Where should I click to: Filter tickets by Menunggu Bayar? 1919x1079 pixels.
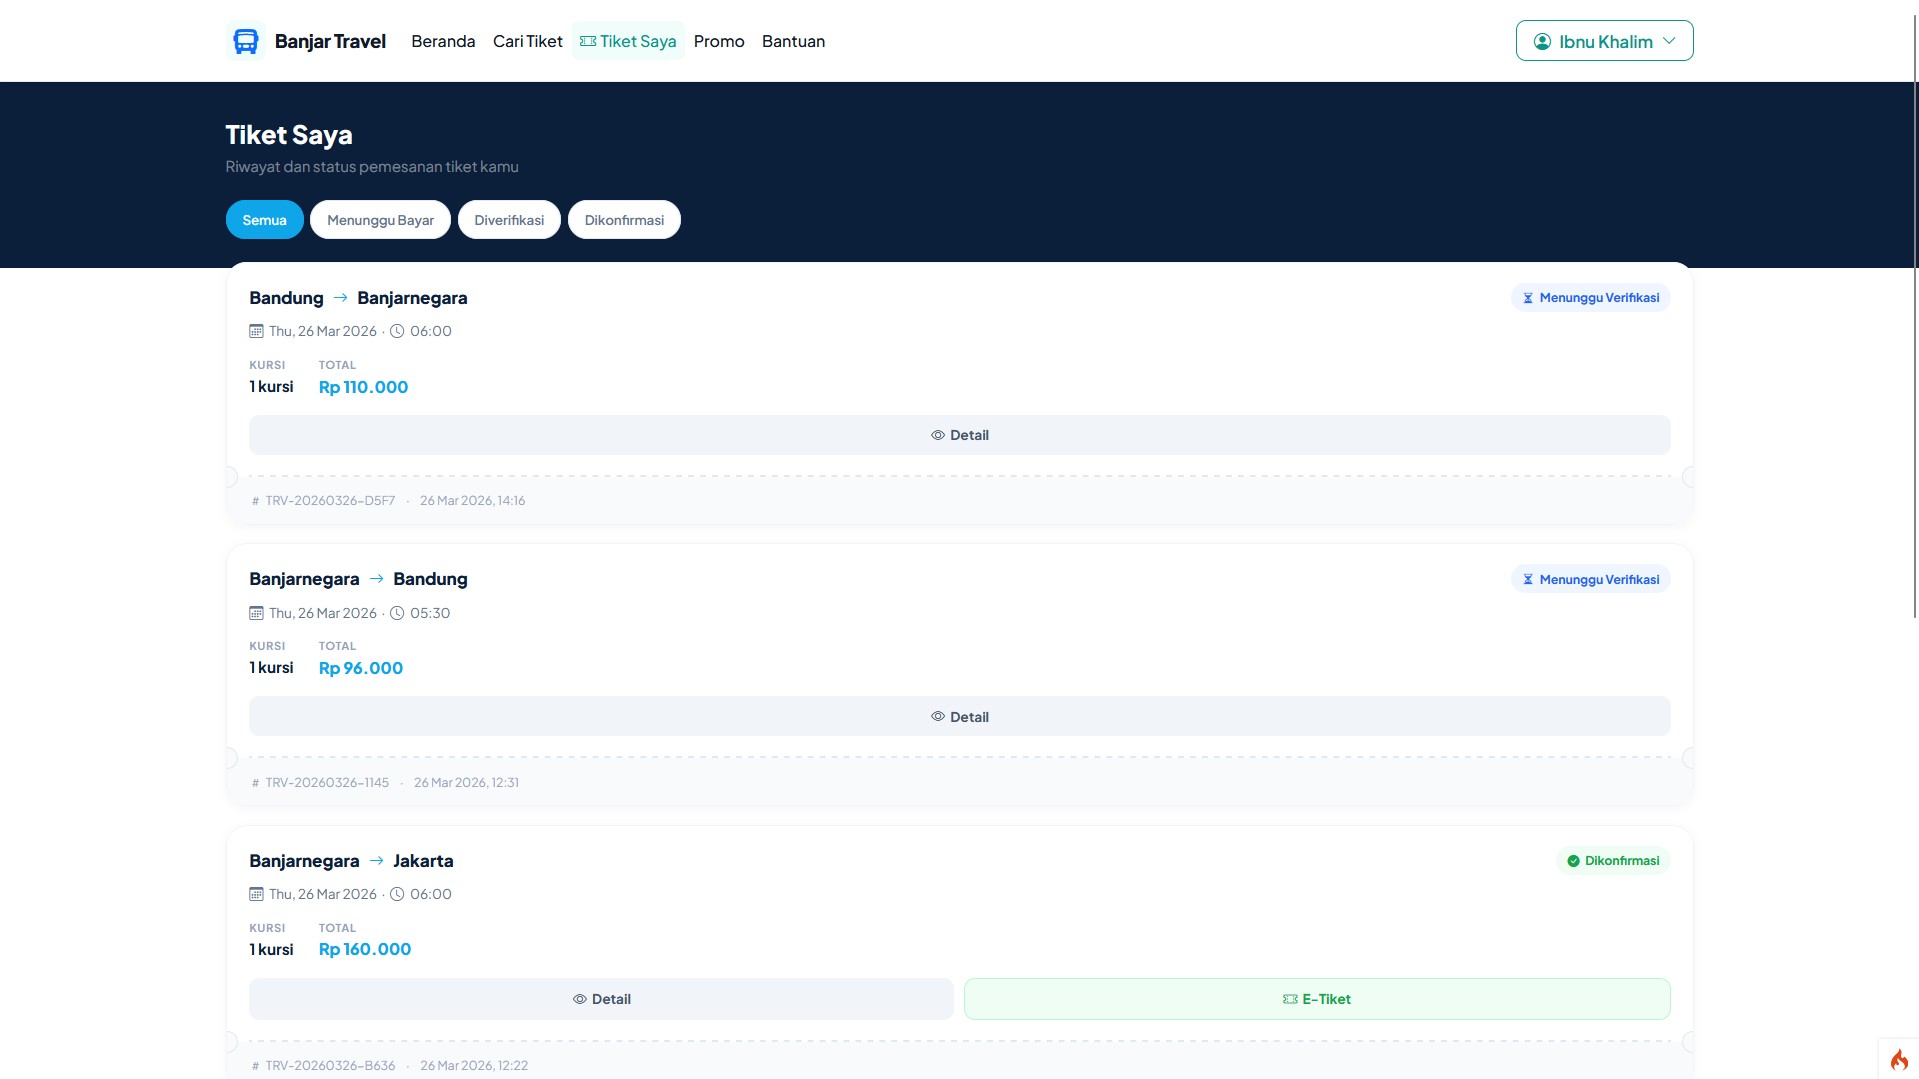tap(380, 220)
